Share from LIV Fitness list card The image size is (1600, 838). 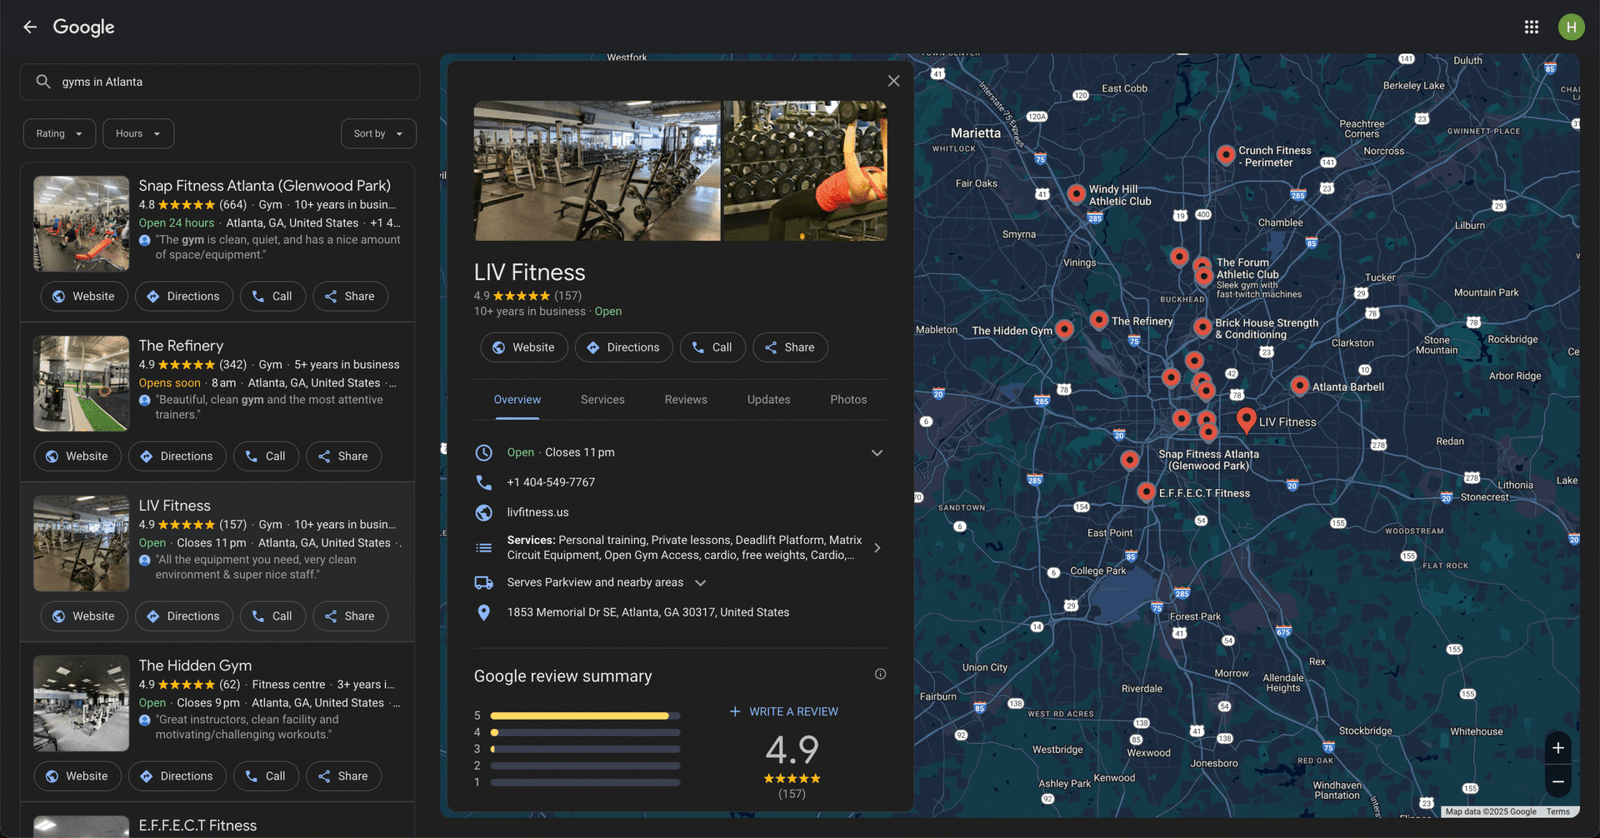point(350,616)
